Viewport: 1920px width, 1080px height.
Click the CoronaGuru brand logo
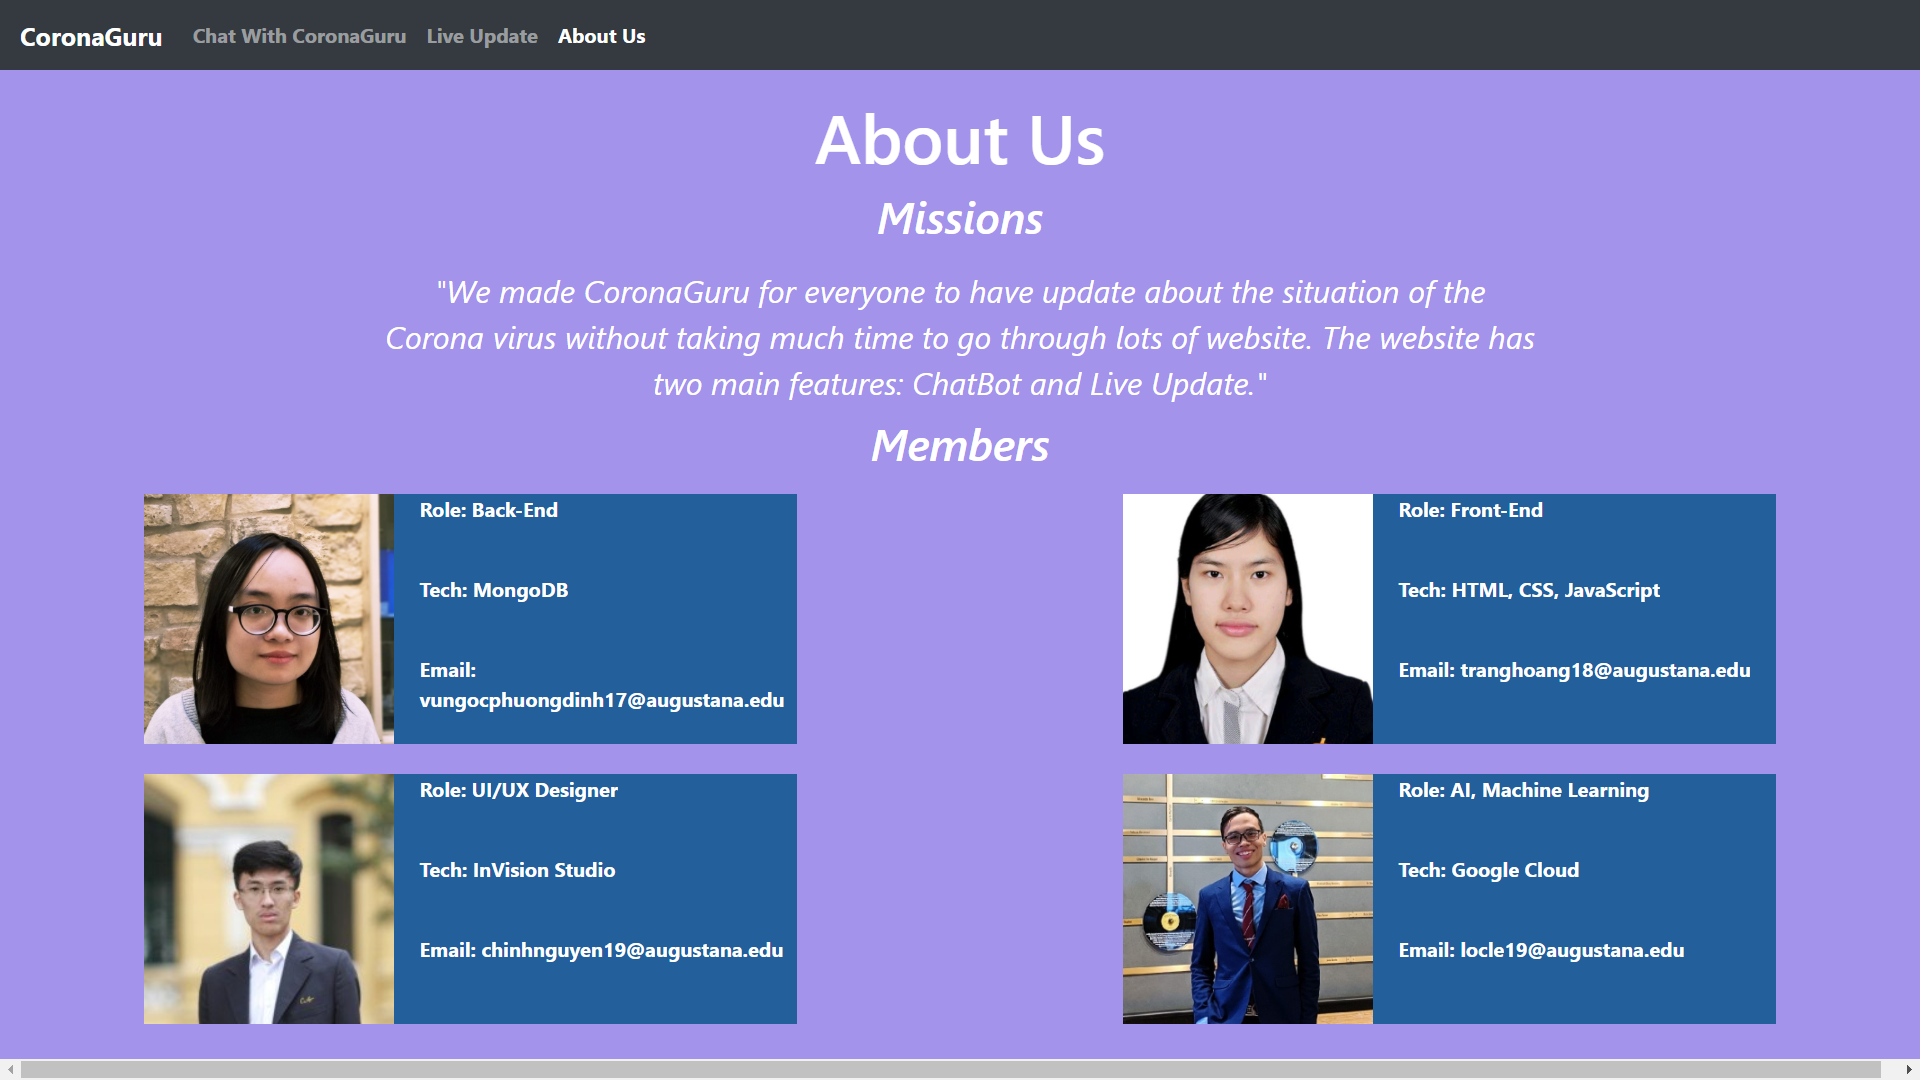coord(91,37)
